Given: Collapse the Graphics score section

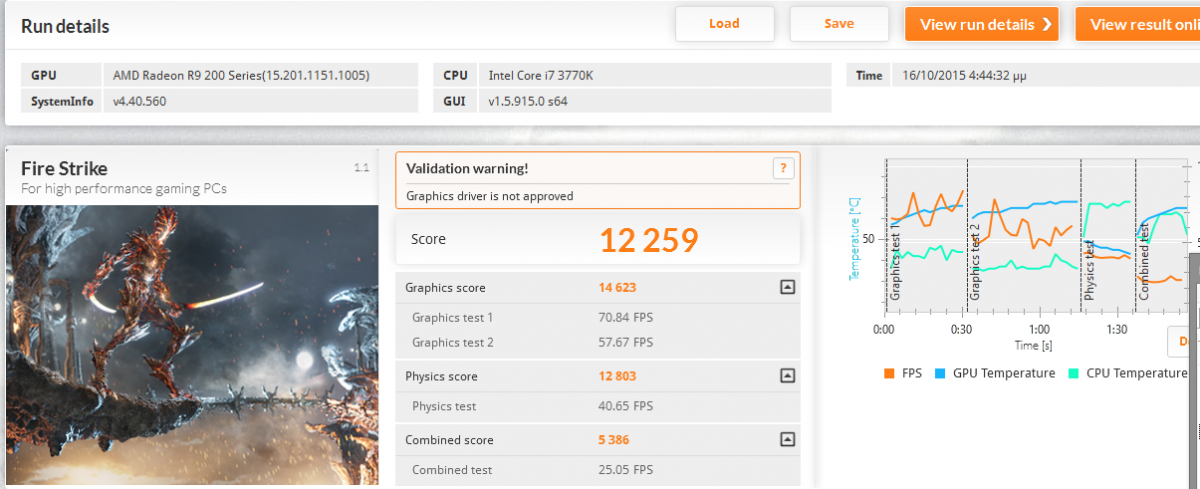Looking at the screenshot, I should pyautogui.click(x=787, y=288).
